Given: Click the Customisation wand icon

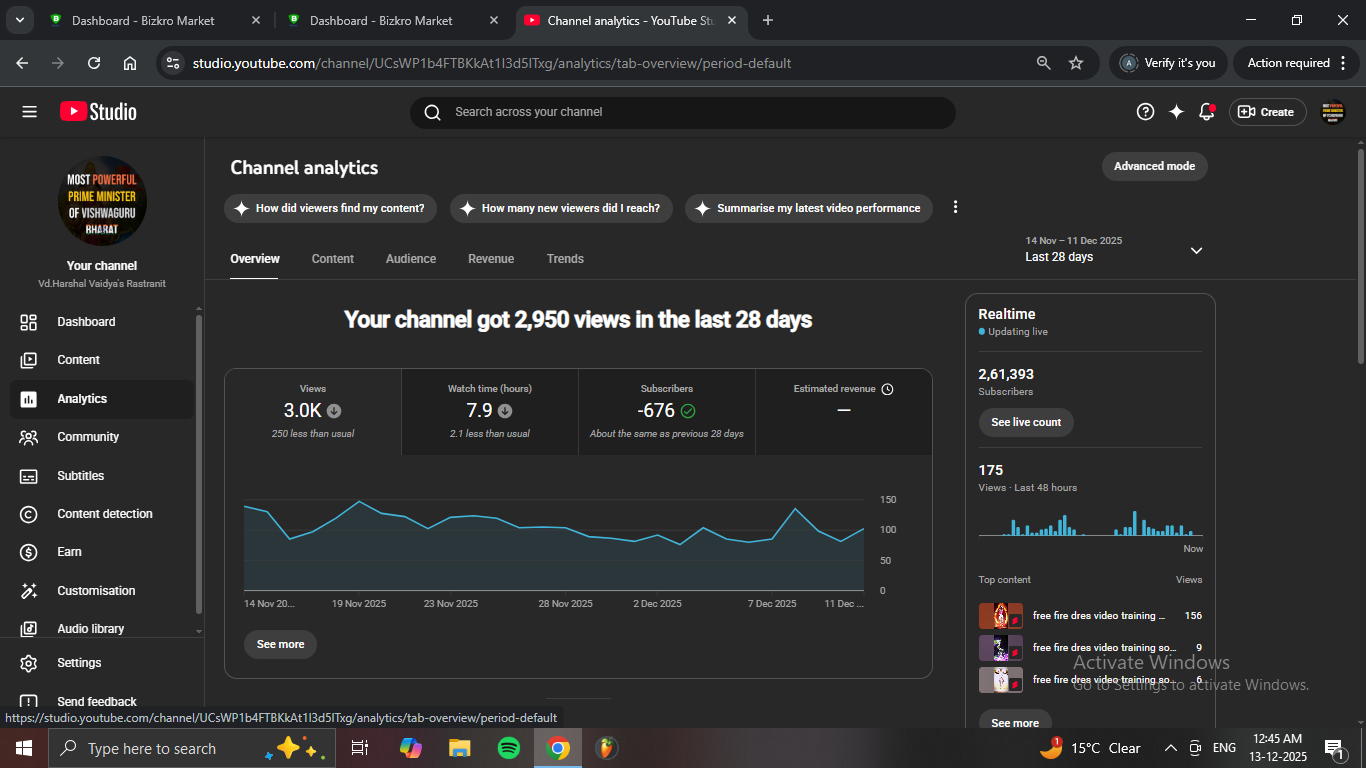Looking at the screenshot, I should (29, 591).
